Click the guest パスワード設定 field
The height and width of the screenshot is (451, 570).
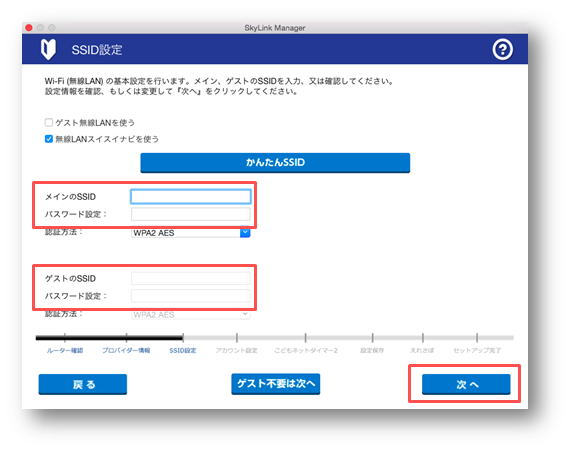click(190, 296)
